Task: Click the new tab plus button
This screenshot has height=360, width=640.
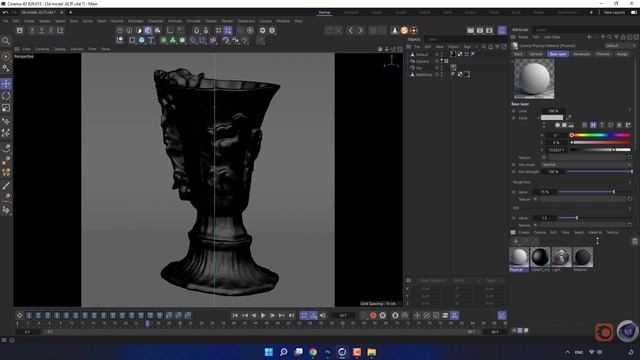Action: pyautogui.click(x=70, y=12)
